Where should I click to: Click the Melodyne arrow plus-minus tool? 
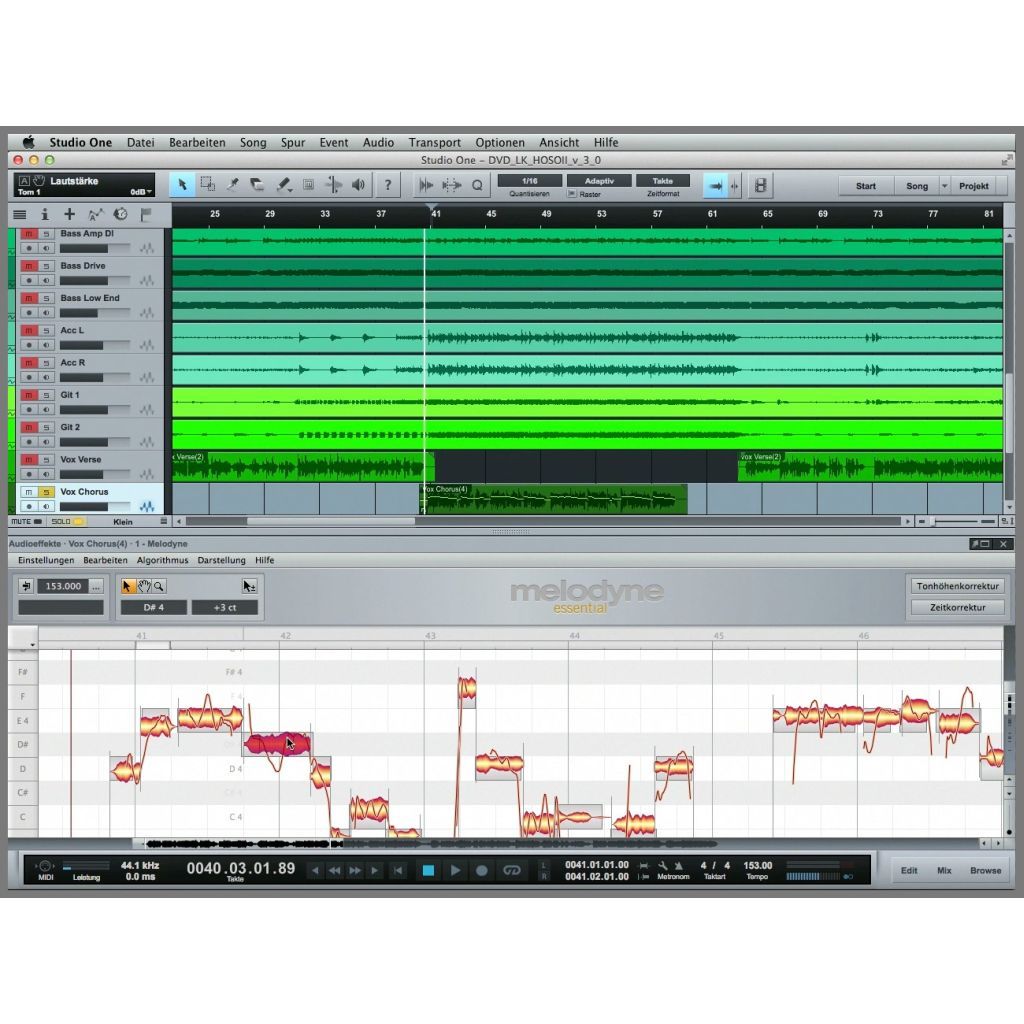[249, 586]
